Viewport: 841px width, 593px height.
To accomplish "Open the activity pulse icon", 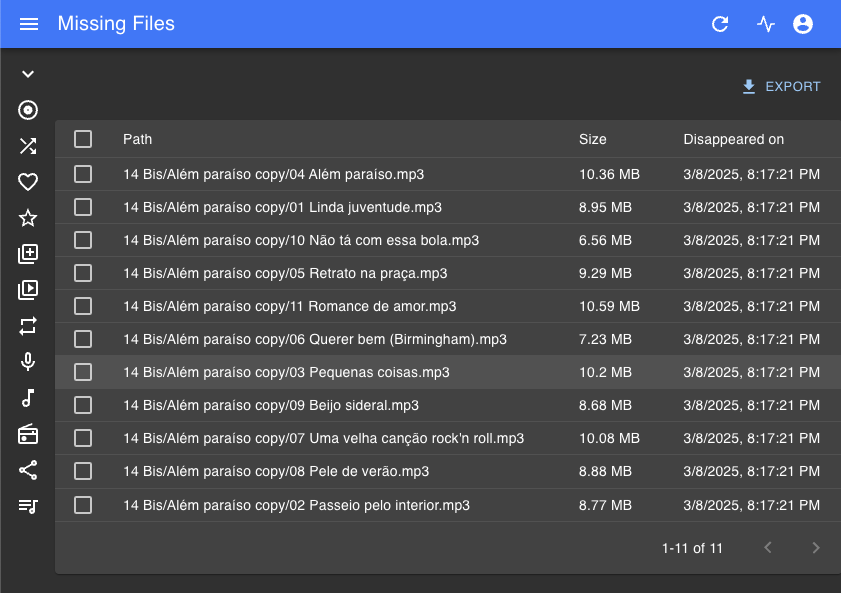I will [765, 24].
